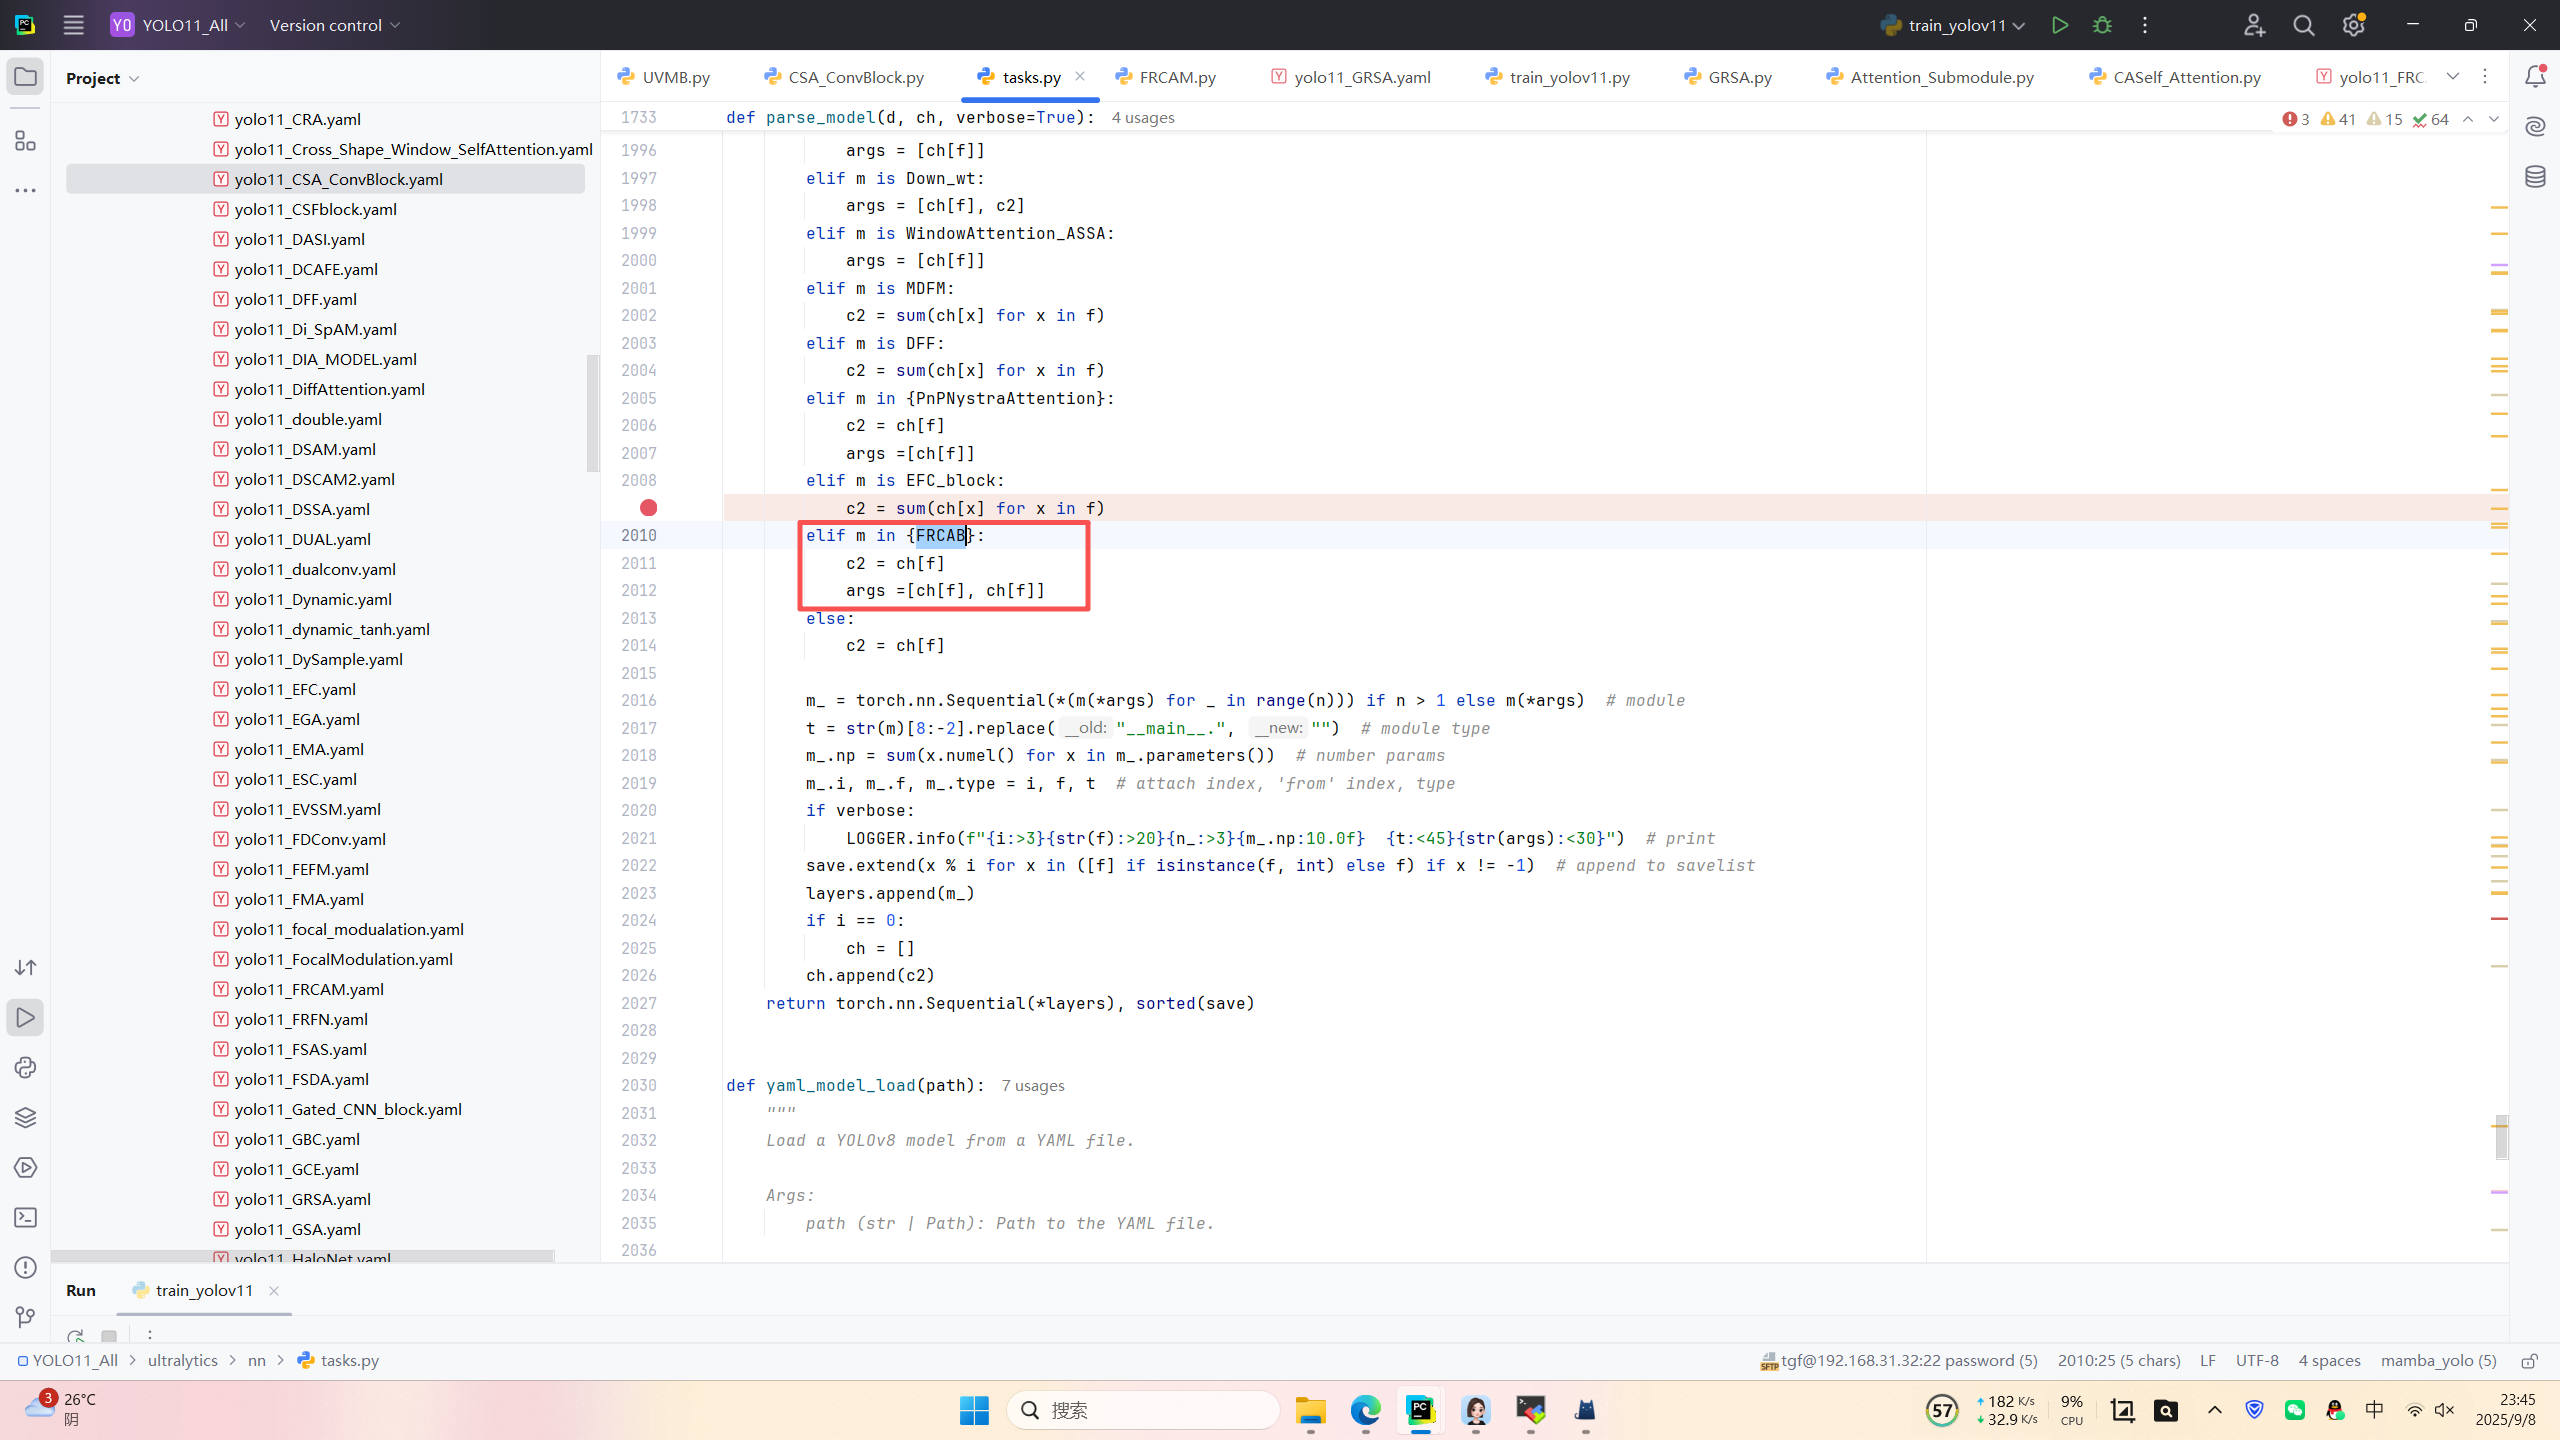Toggle the Project tool window folder icon
This screenshot has height=1440, width=2560.
click(26, 77)
